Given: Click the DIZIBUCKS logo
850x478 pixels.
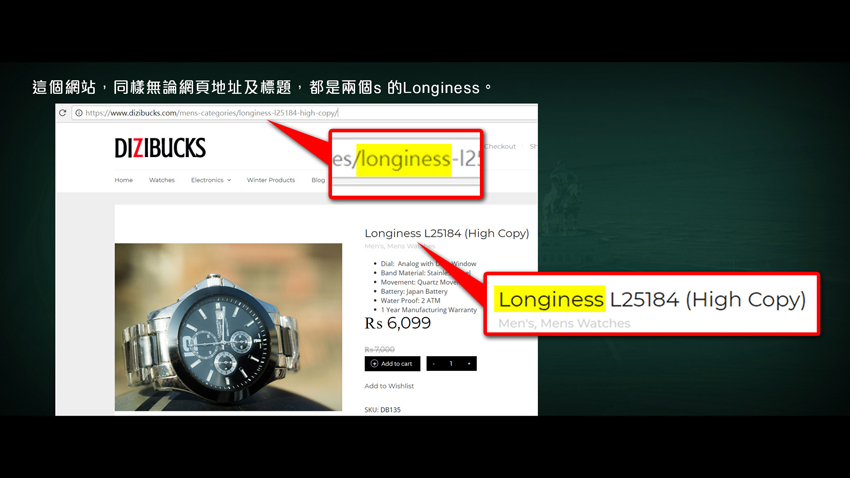Looking at the screenshot, I should point(160,148).
